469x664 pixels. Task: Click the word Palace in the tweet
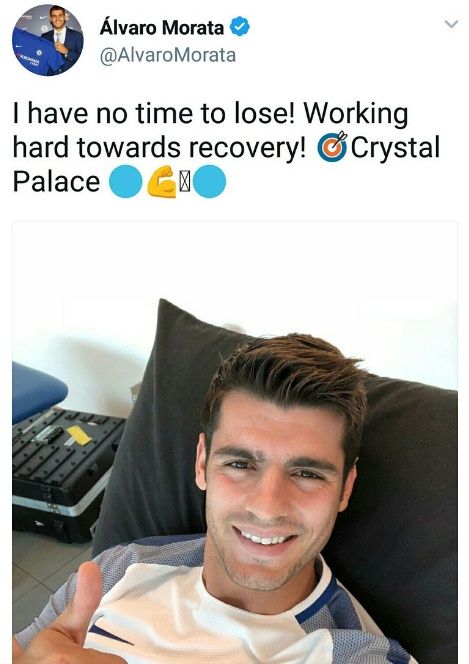[56, 182]
